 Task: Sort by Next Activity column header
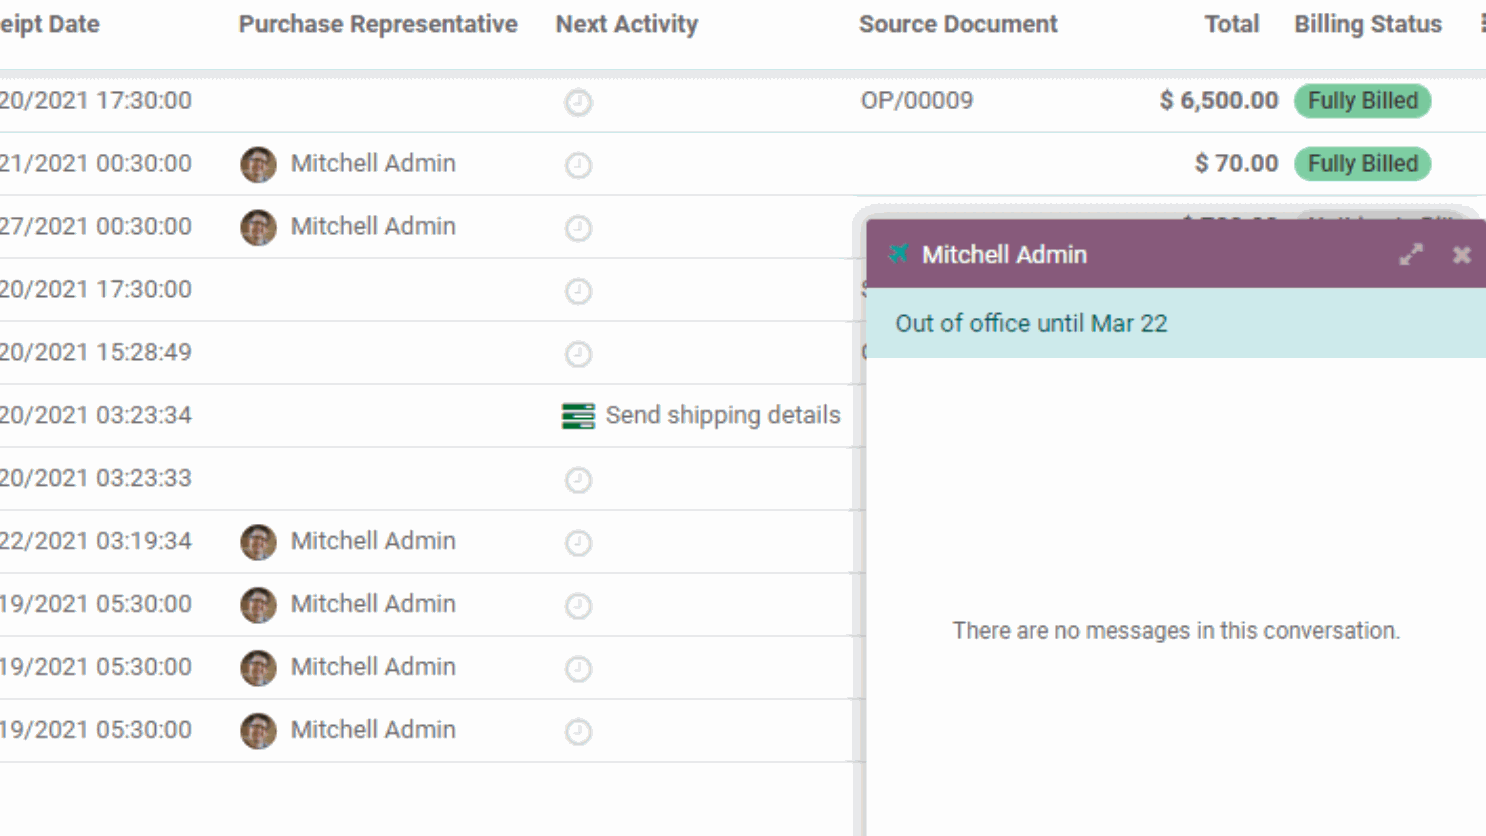(627, 24)
